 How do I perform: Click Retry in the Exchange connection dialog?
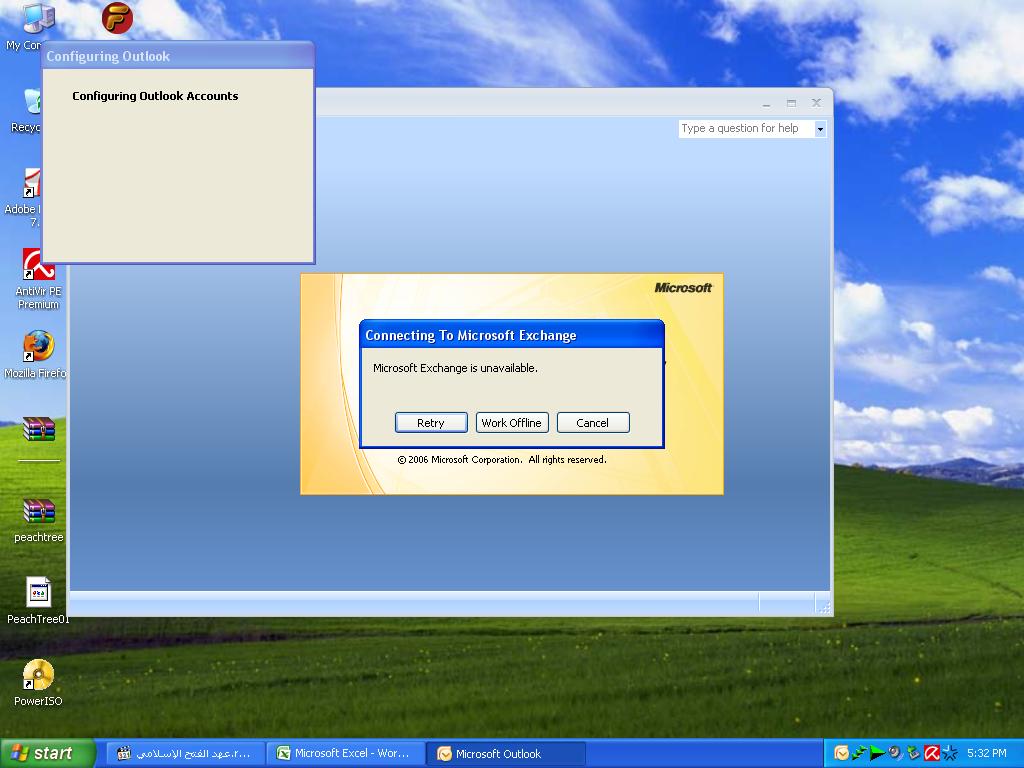coord(431,423)
